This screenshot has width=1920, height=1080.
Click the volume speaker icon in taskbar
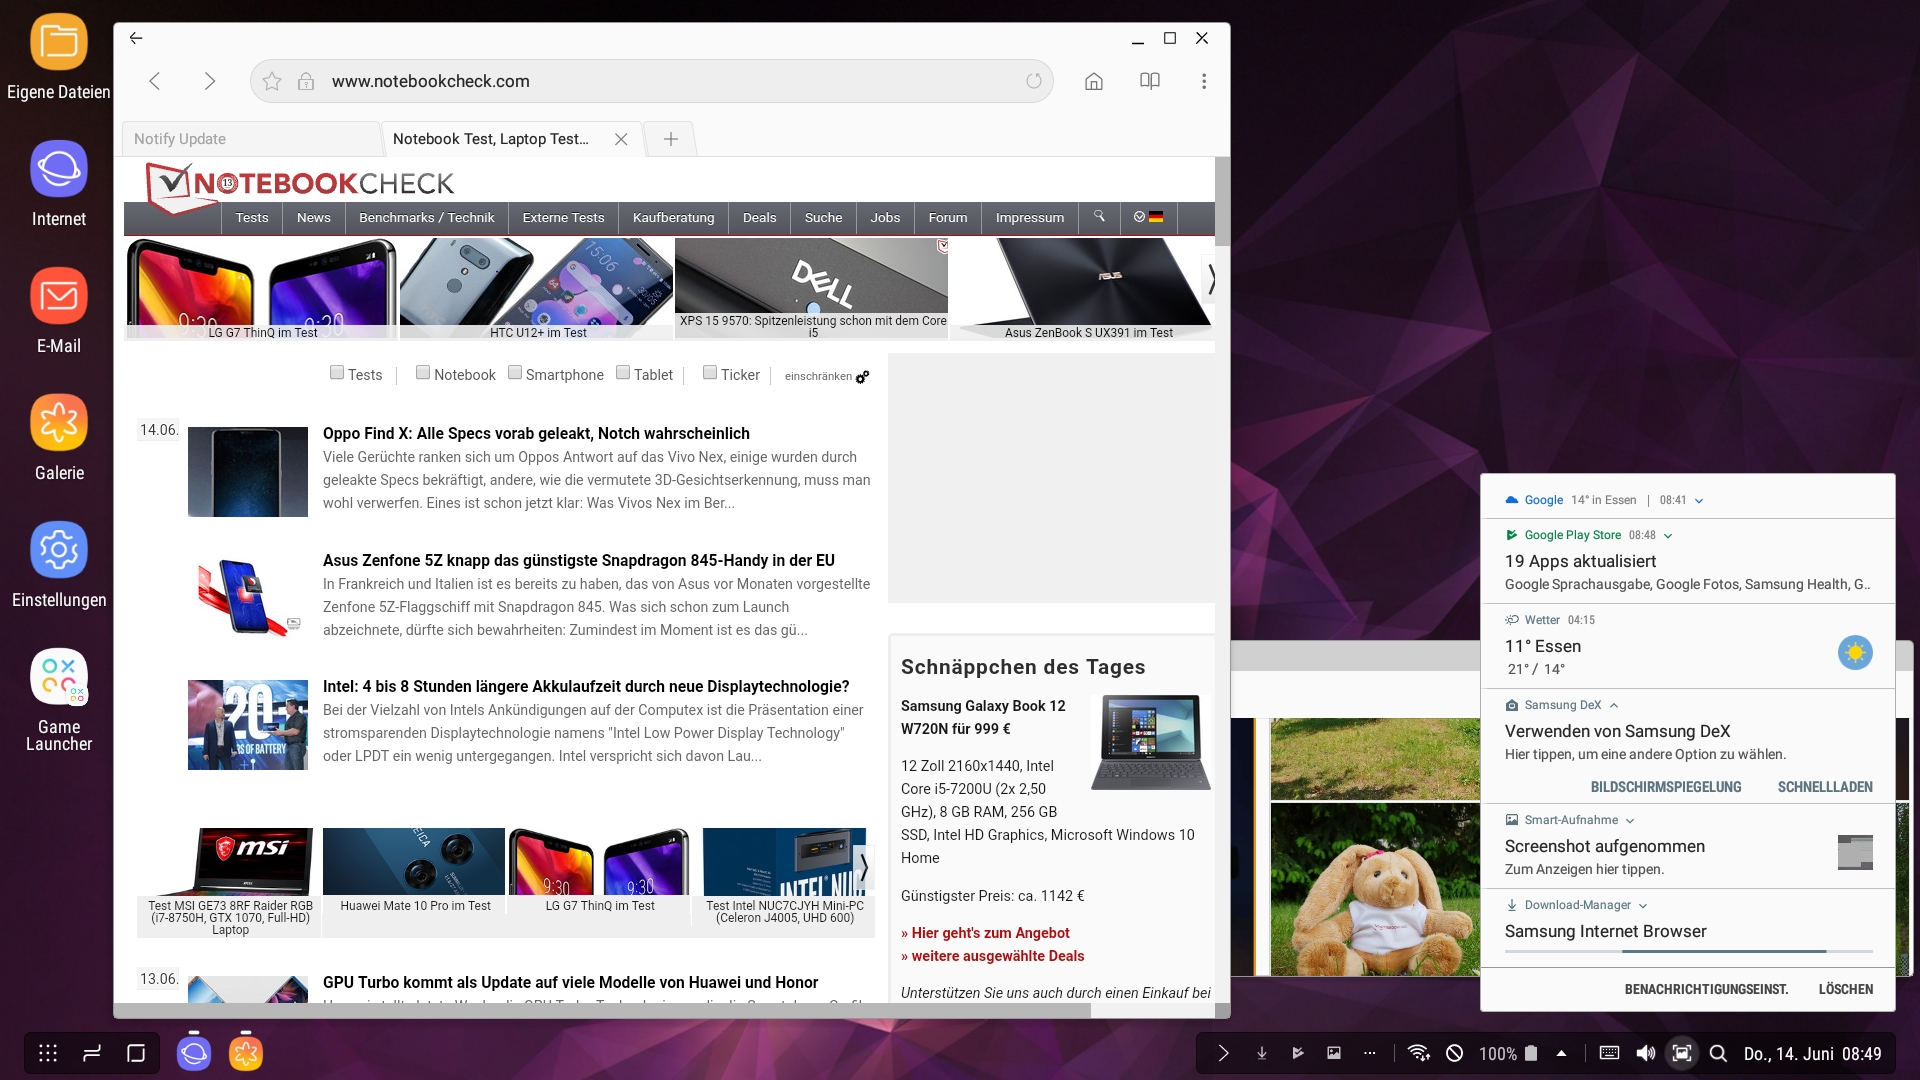(x=1645, y=1053)
